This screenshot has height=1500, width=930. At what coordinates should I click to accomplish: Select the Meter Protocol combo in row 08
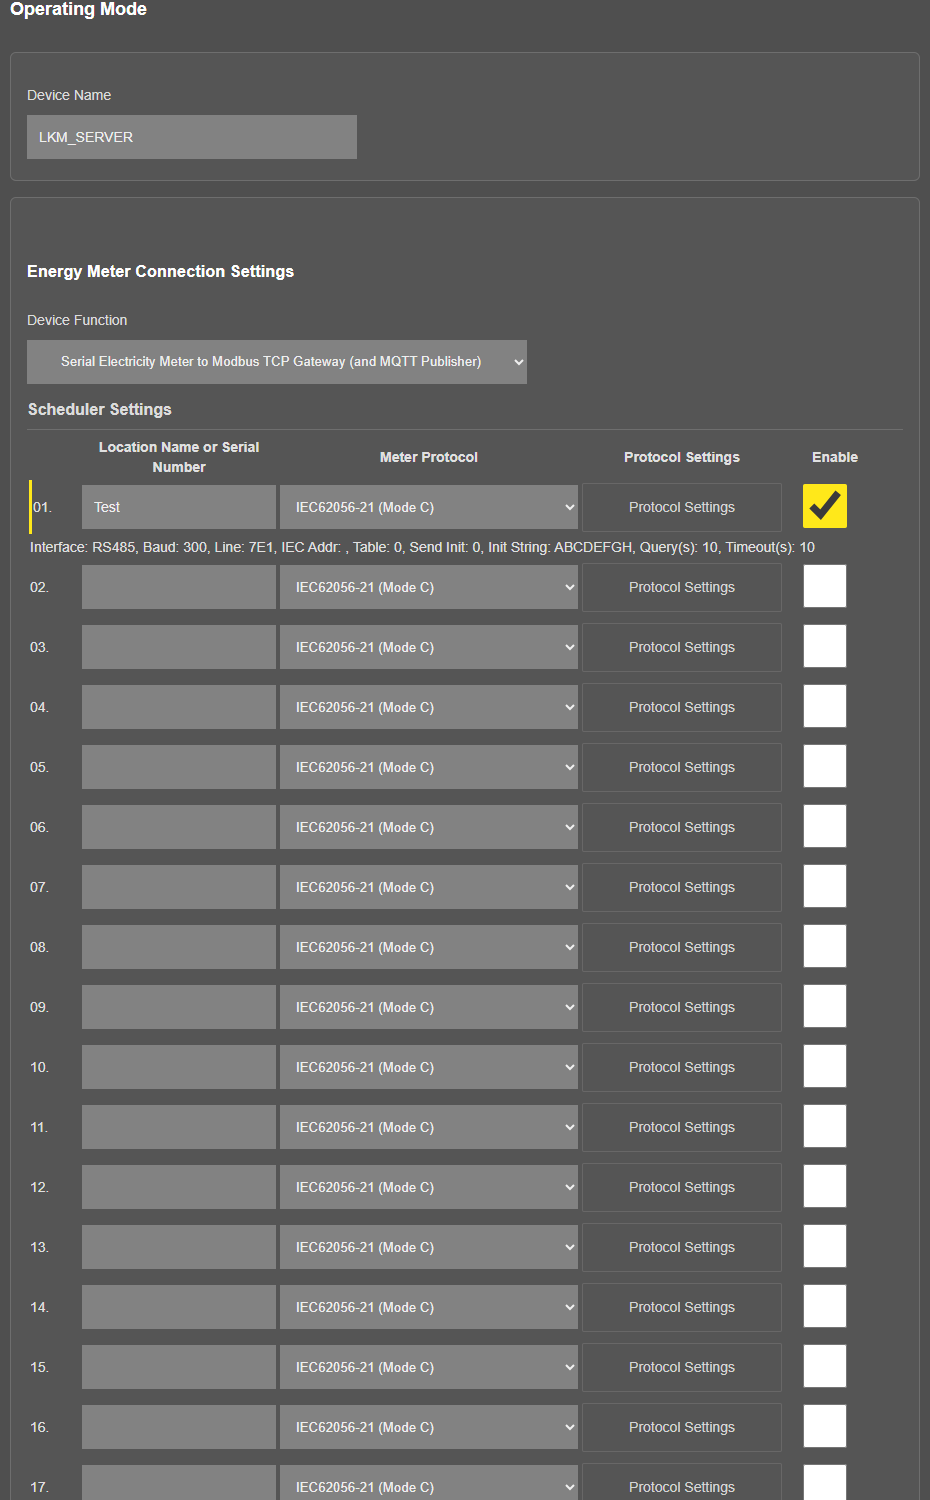[429, 947]
